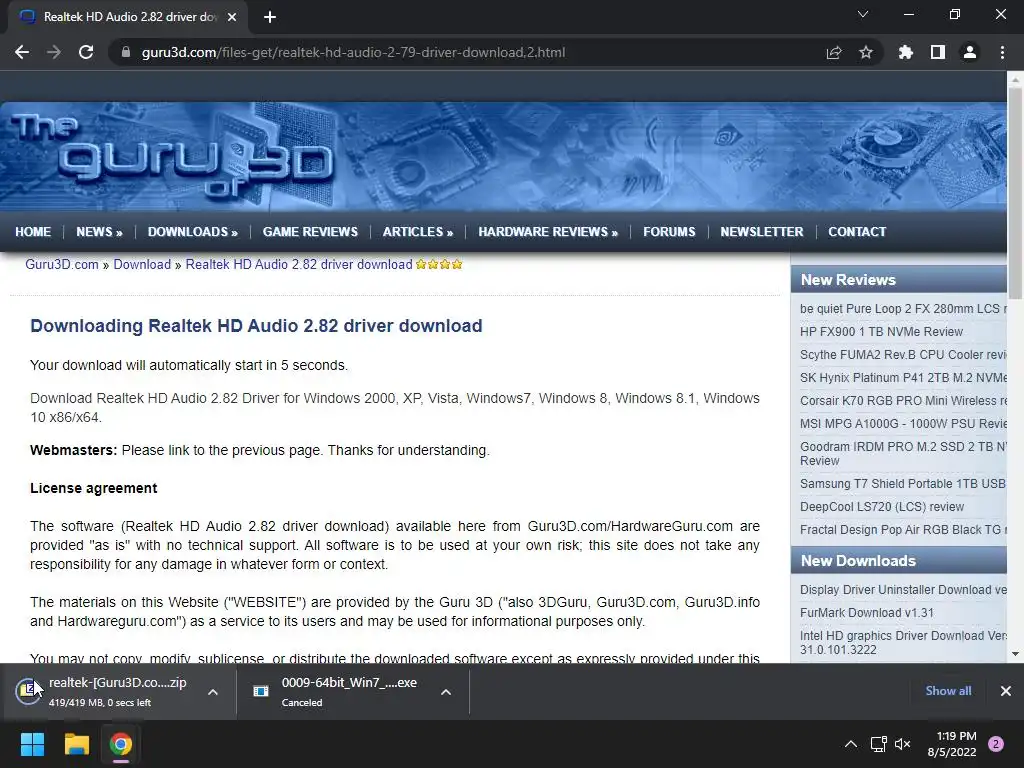
Task: View site security lock info
Action: (x=125, y=52)
